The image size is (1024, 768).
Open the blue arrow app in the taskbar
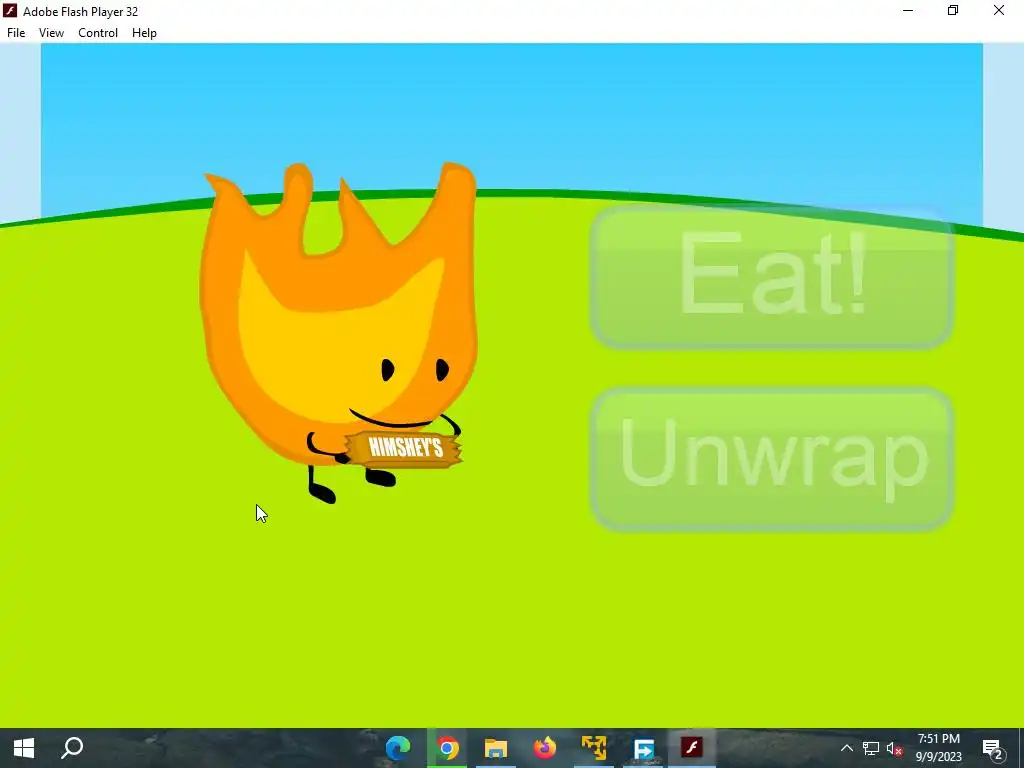click(643, 748)
